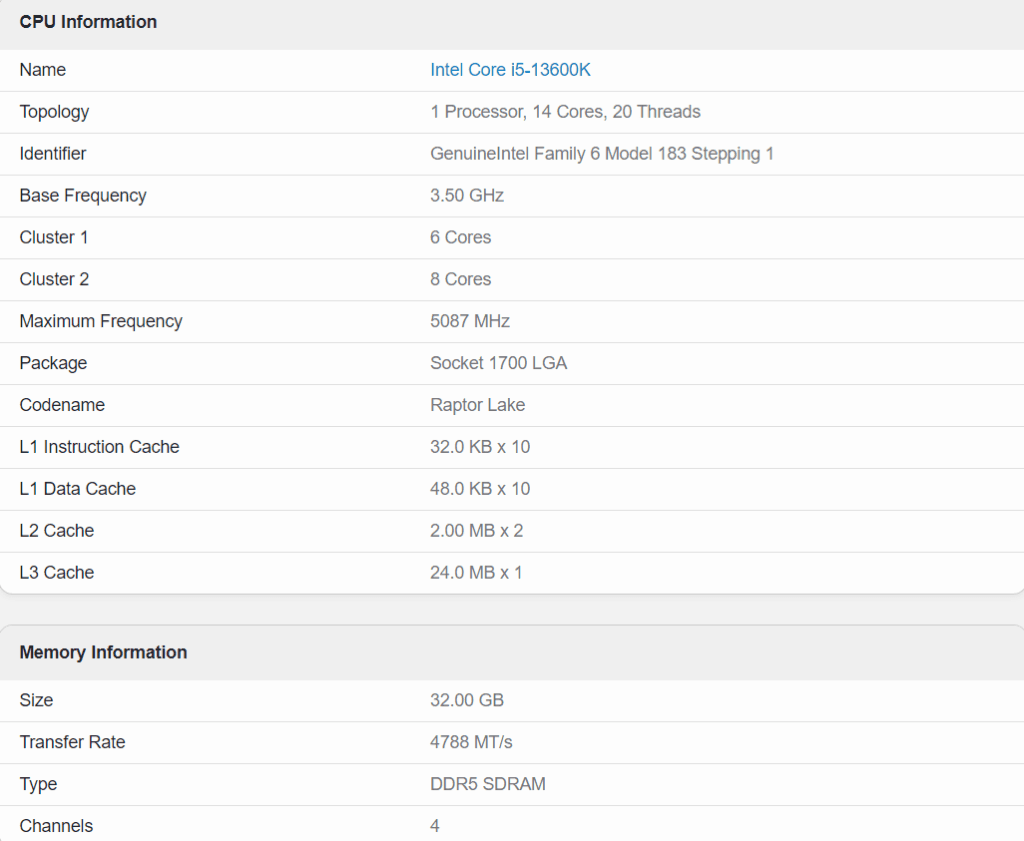1024x841 pixels.
Task: Click the memory Channels row label
Action: click(x=56, y=827)
